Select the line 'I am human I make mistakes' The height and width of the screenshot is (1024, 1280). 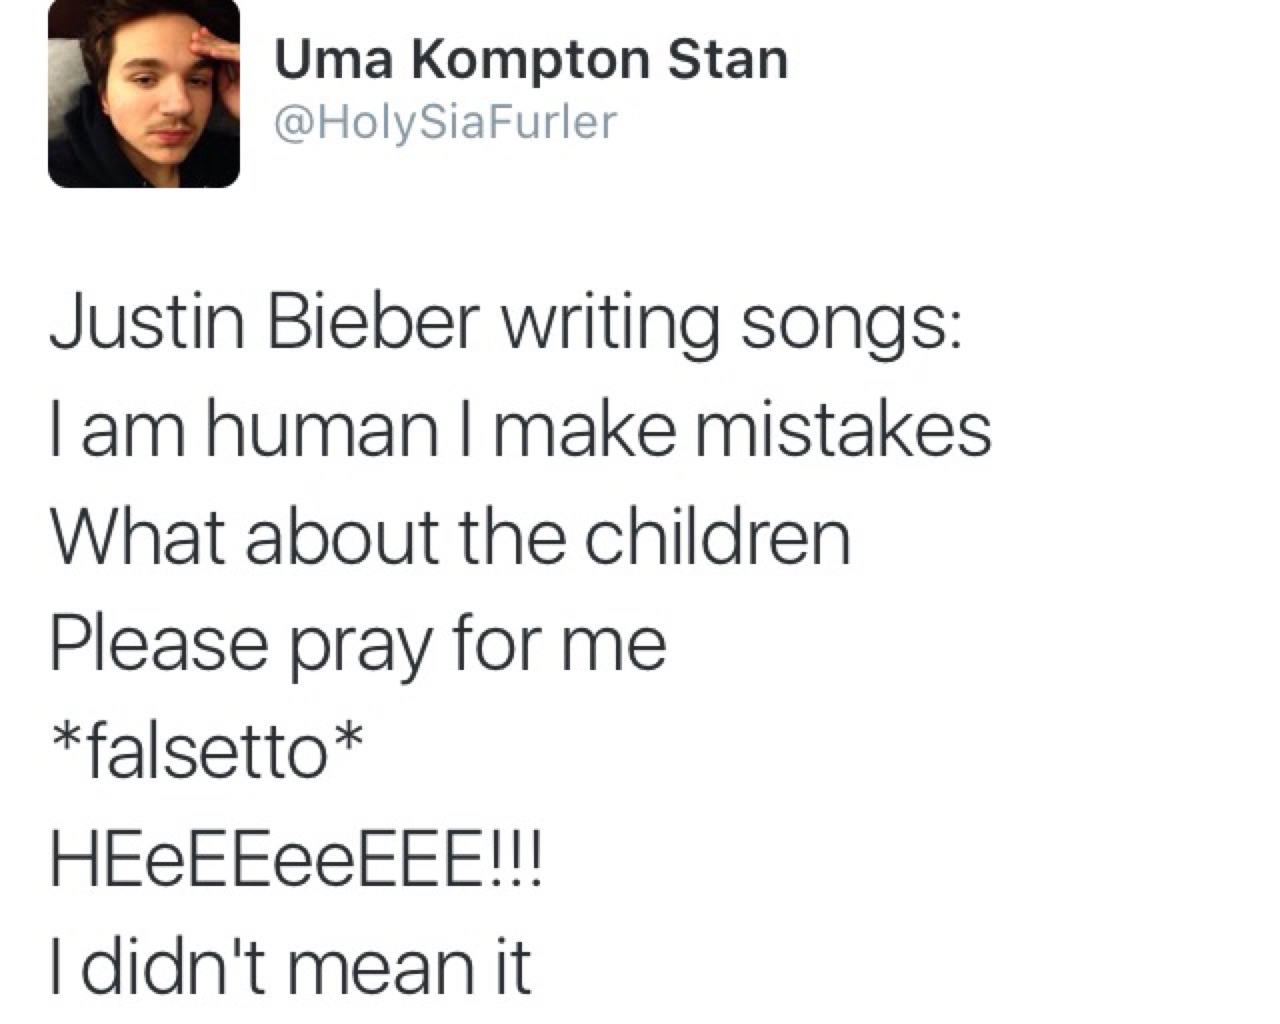[520, 431]
